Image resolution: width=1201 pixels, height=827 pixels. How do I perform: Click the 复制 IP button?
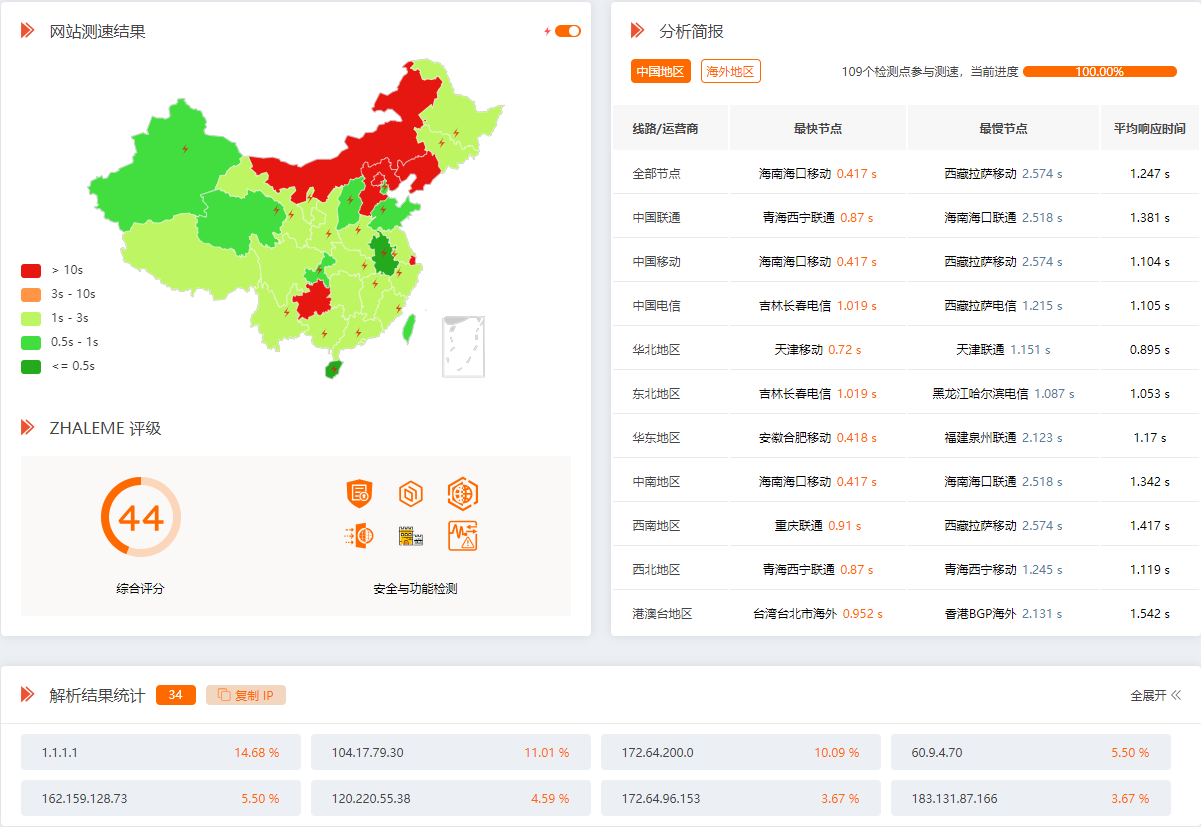(246, 695)
